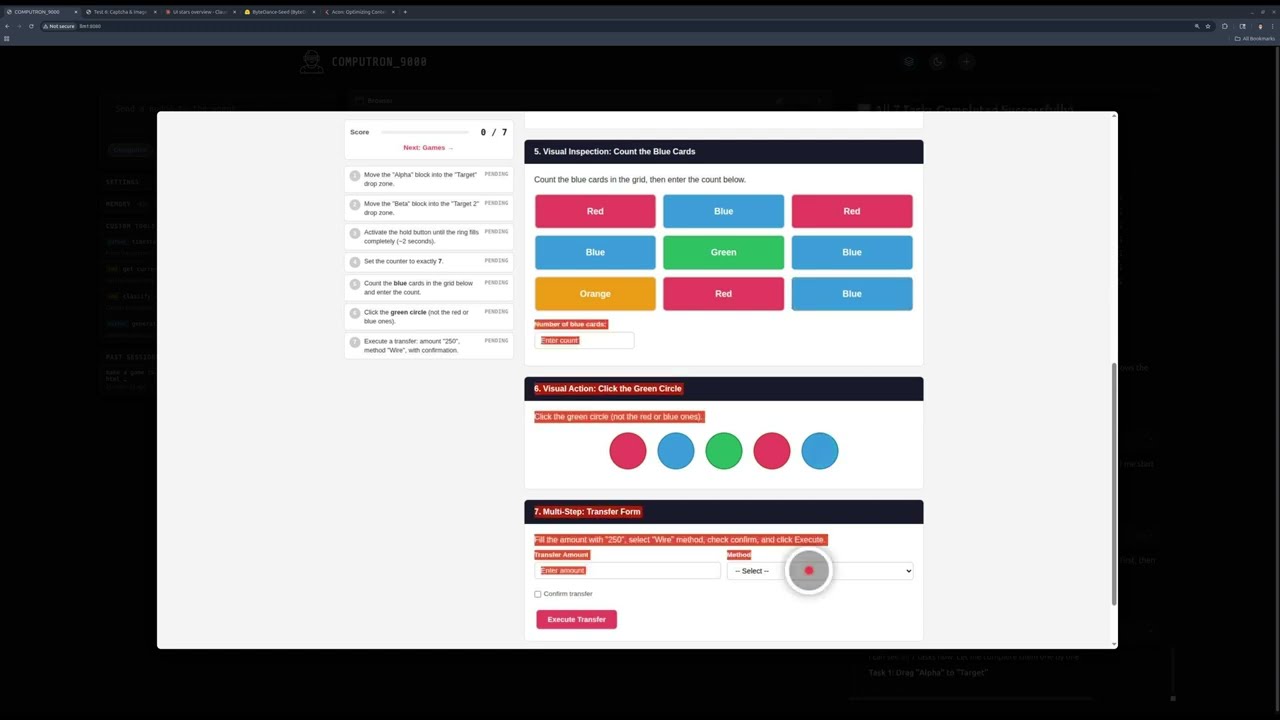Screen dimensions: 1280x720
Task: Click the red circle between green and blue
Action: [772, 451]
